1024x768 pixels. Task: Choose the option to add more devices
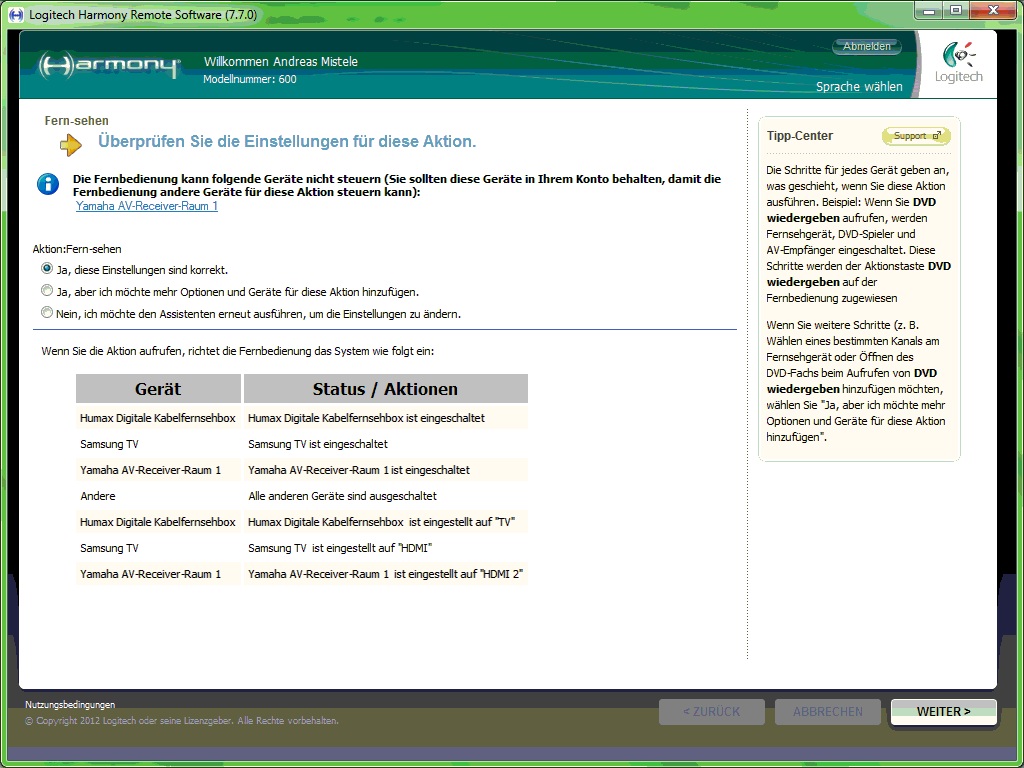[47, 291]
